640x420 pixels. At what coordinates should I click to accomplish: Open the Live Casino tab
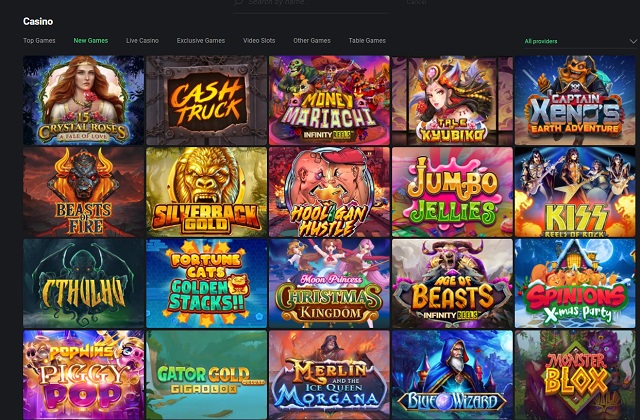click(x=142, y=40)
